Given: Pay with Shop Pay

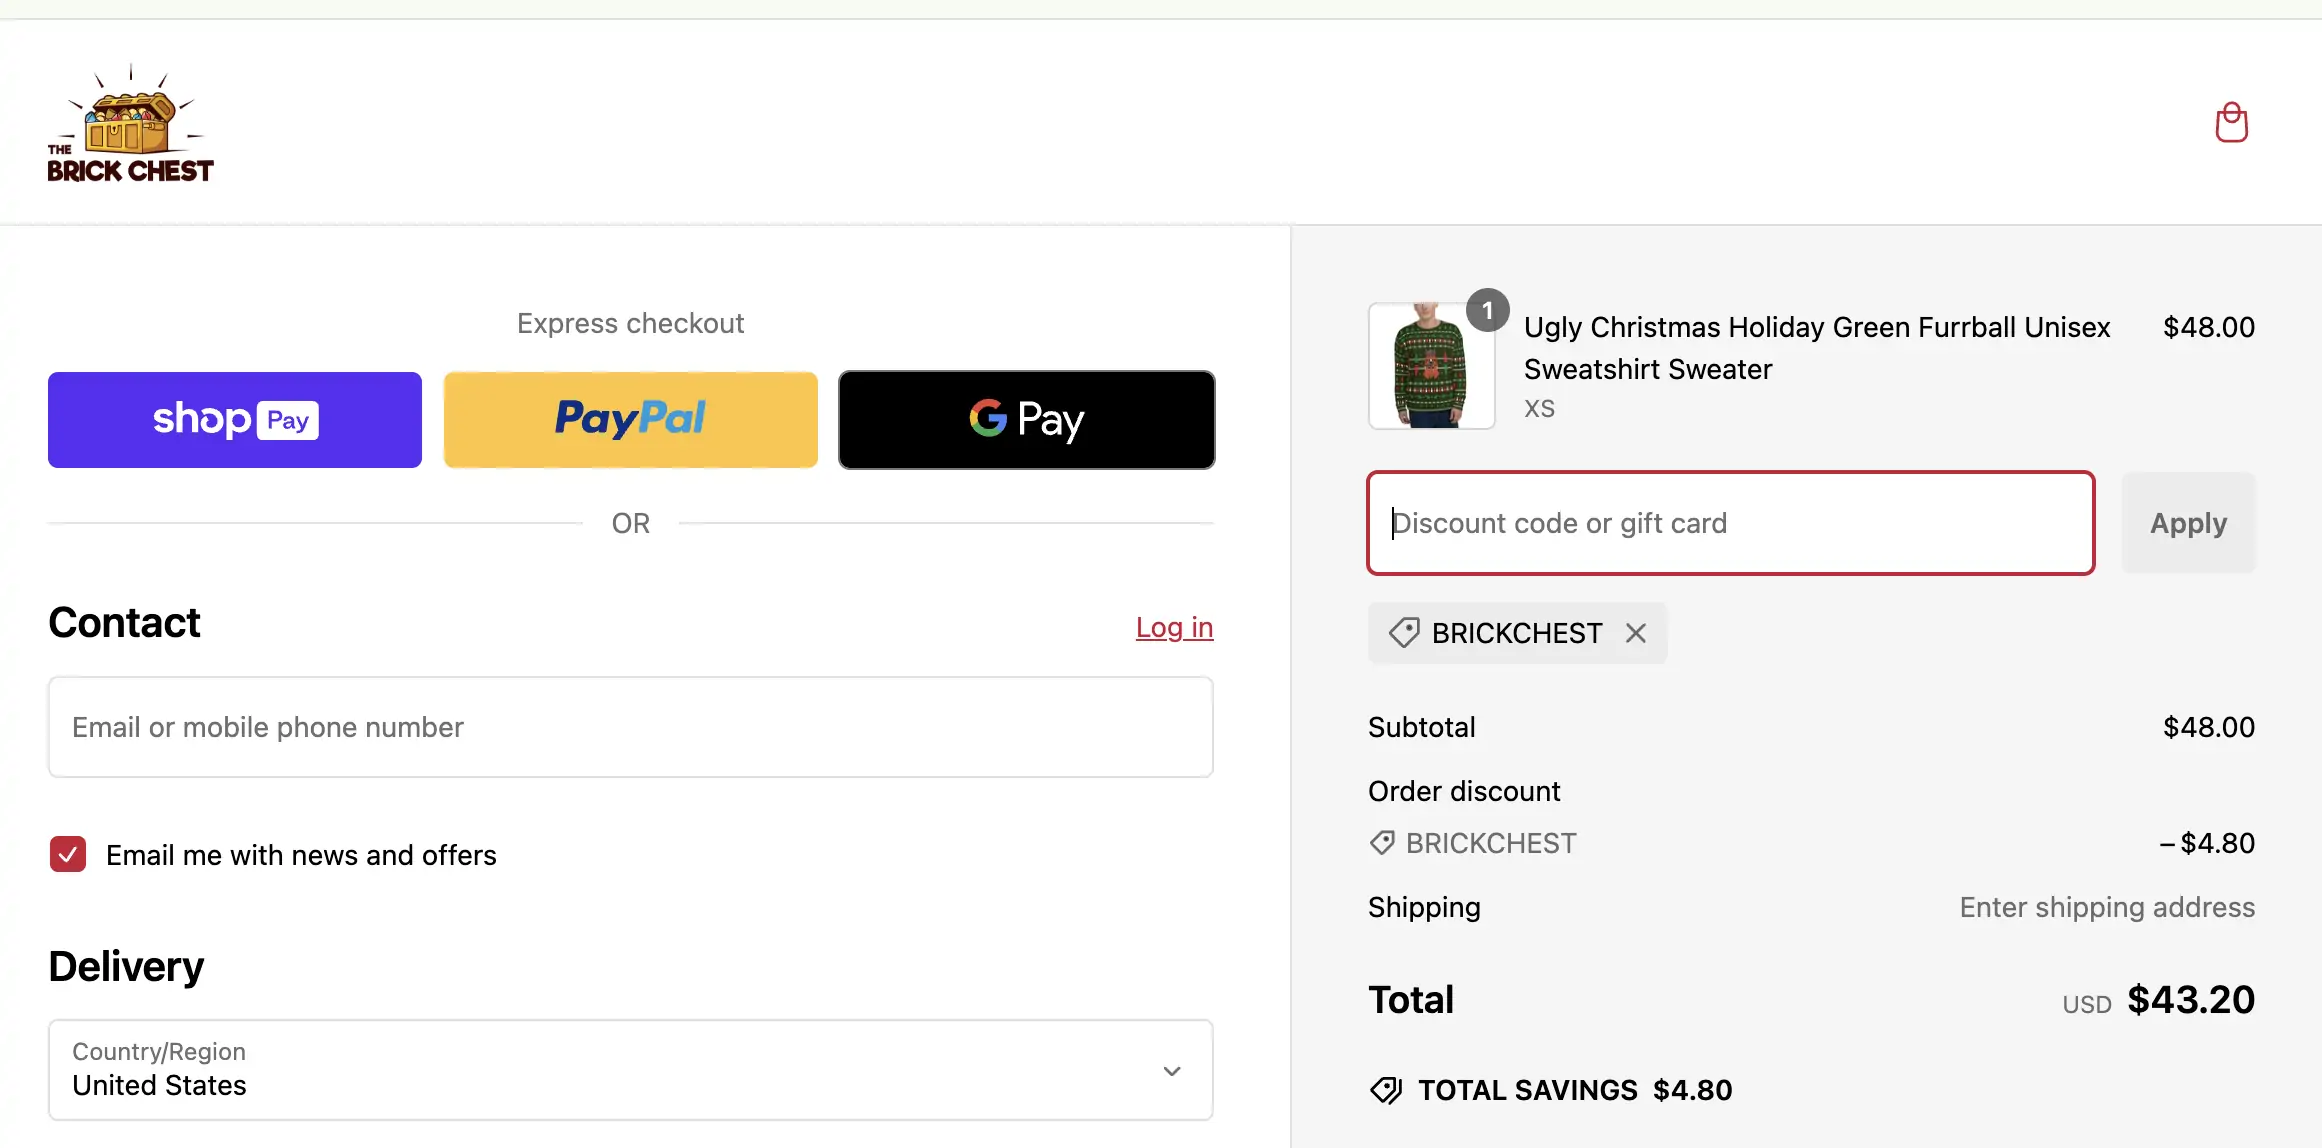Looking at the screenshot, I should point(235,420).
